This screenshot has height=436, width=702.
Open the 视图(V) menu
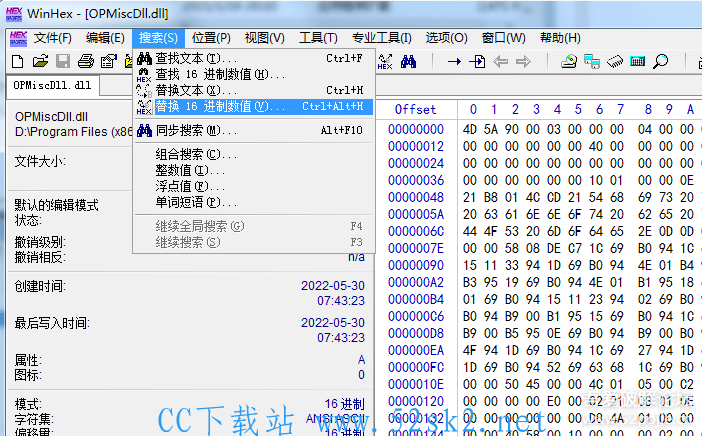pyautogui.click(x=265, y=38)
